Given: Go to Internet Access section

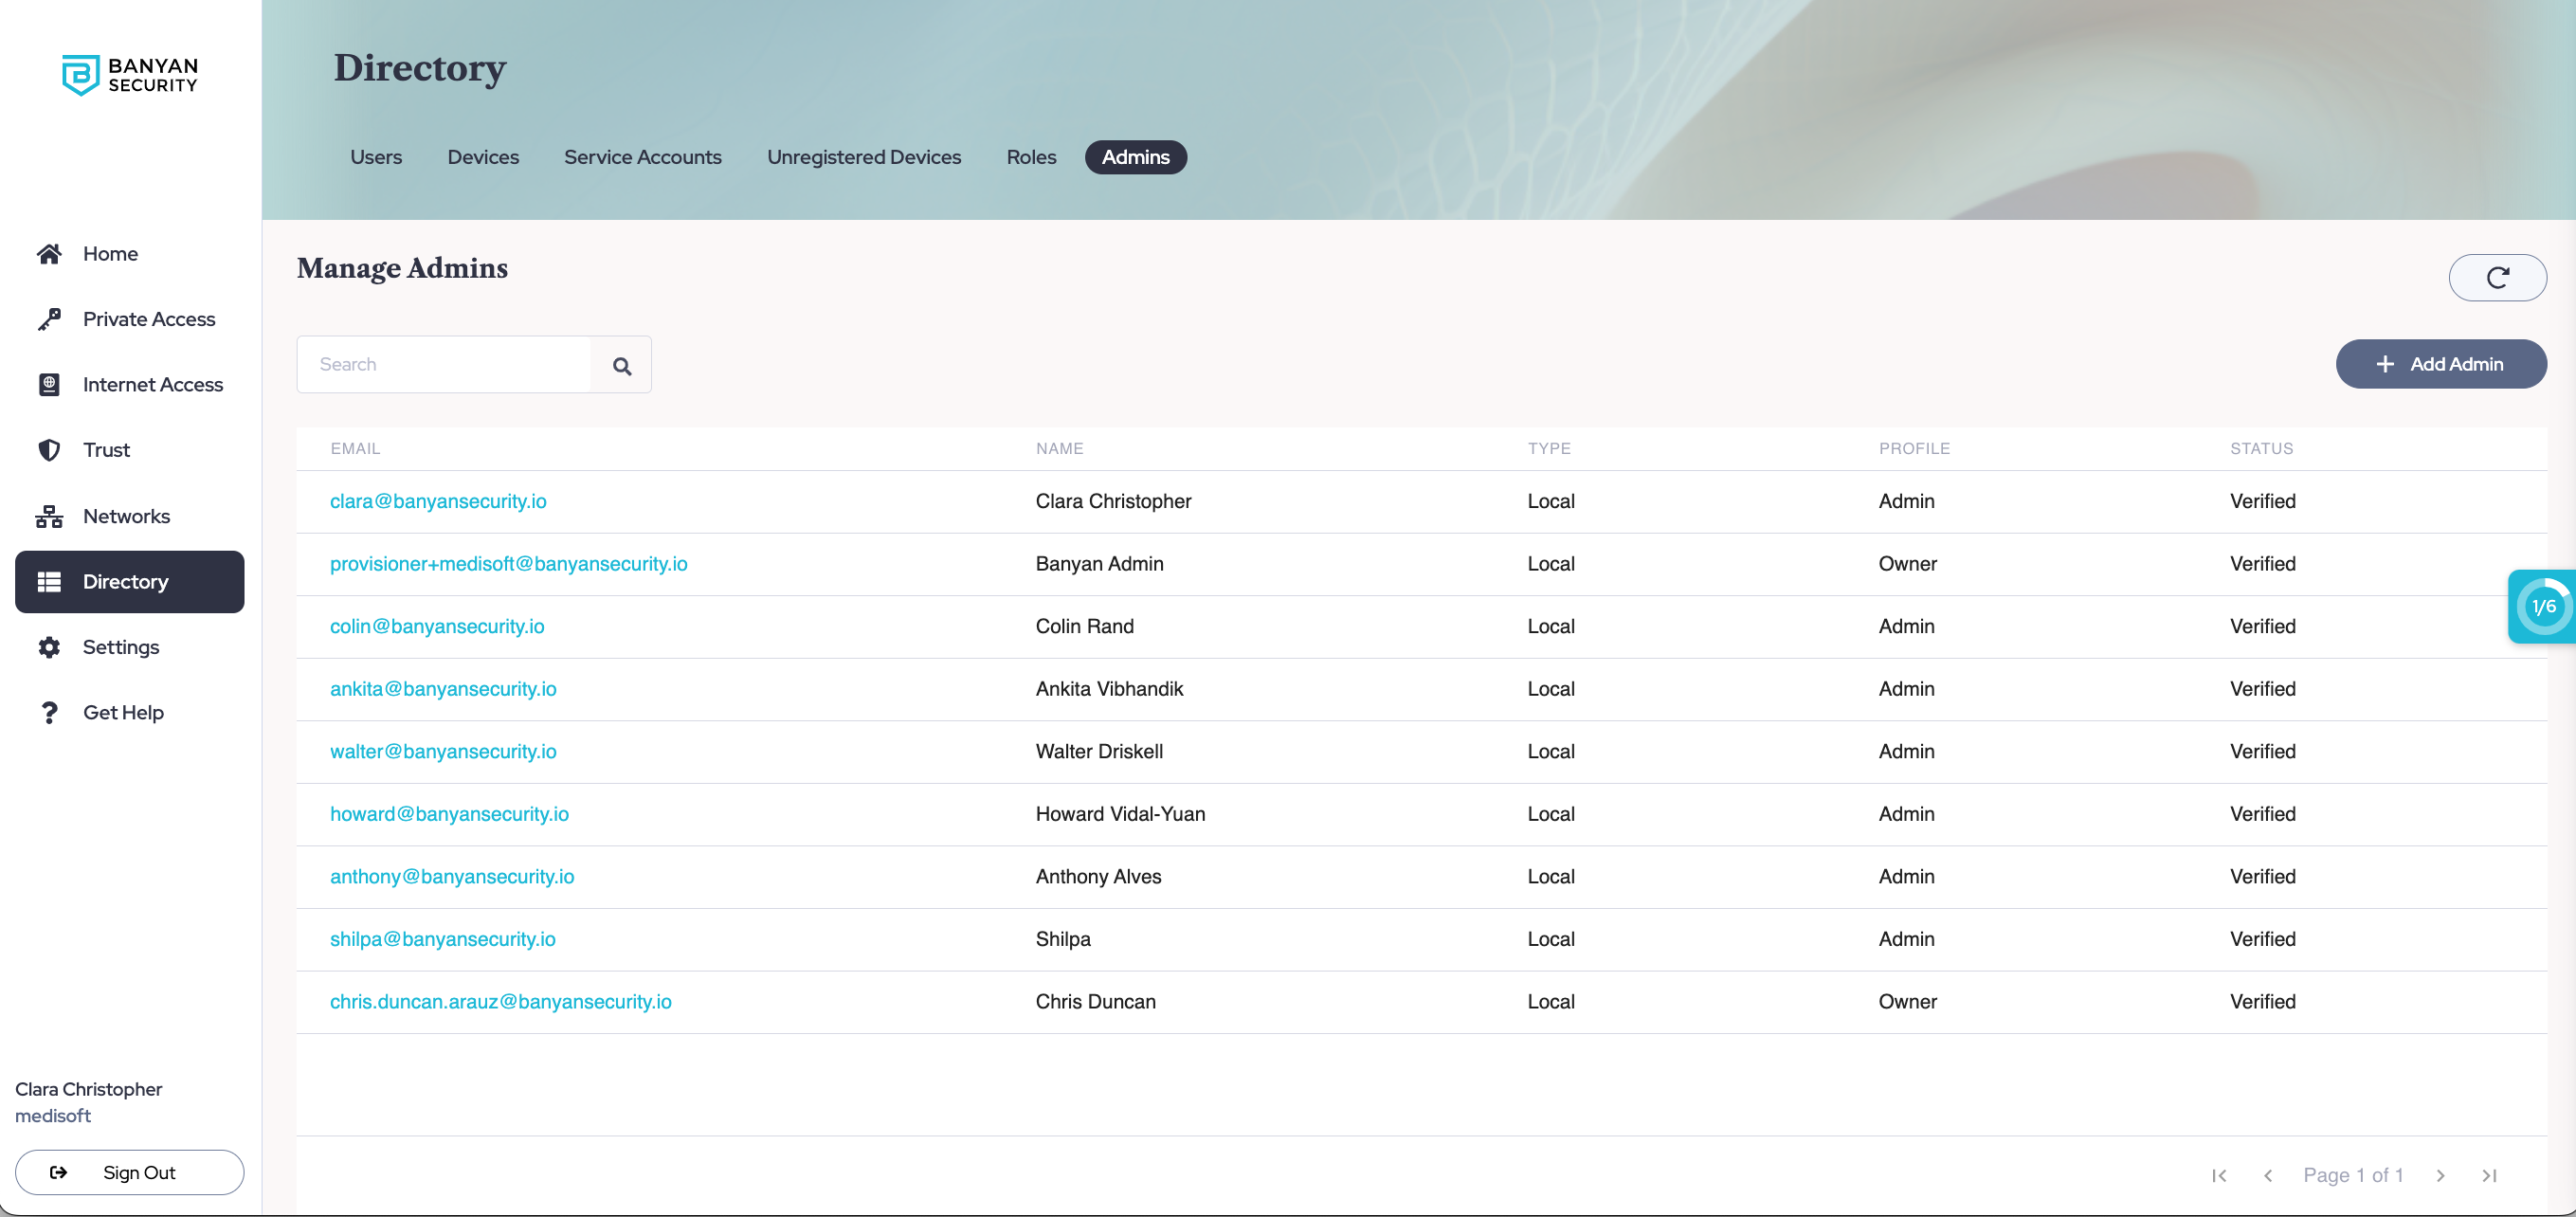Looking at the screenshot, I should 152,385.
